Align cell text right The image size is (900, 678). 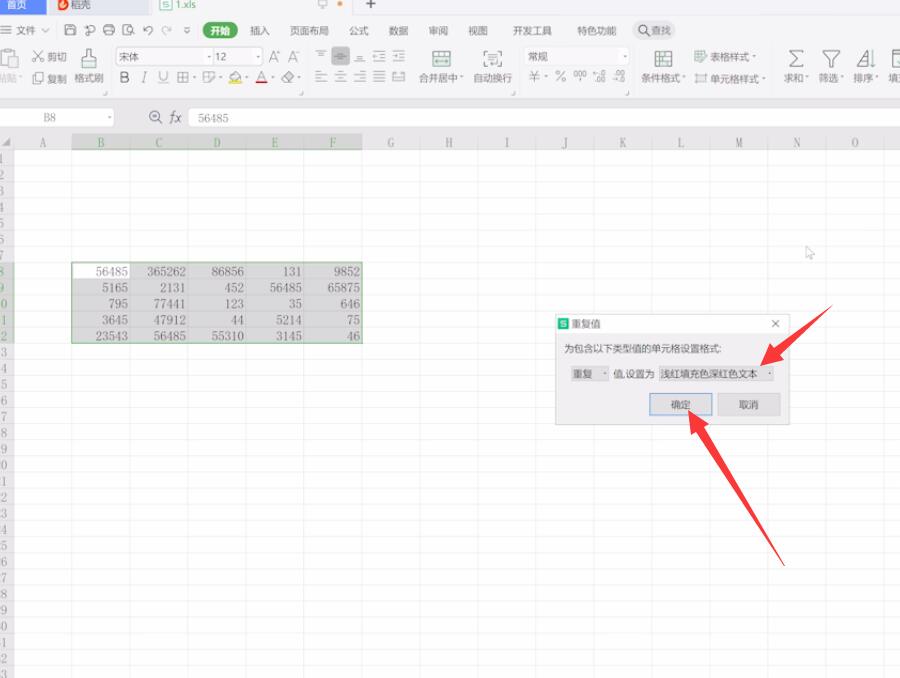click(360, 76)
